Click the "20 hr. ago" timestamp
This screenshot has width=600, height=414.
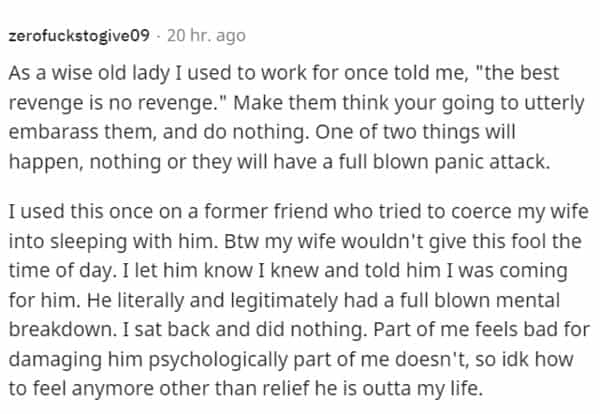[x=204, y=37]
